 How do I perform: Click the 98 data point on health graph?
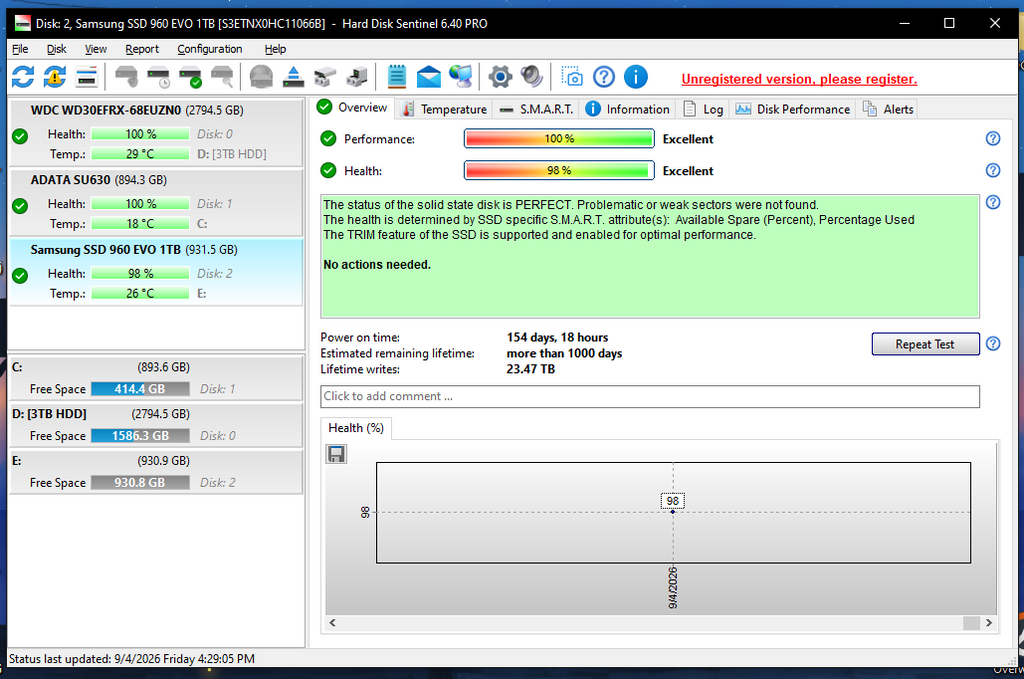point(673,512)
